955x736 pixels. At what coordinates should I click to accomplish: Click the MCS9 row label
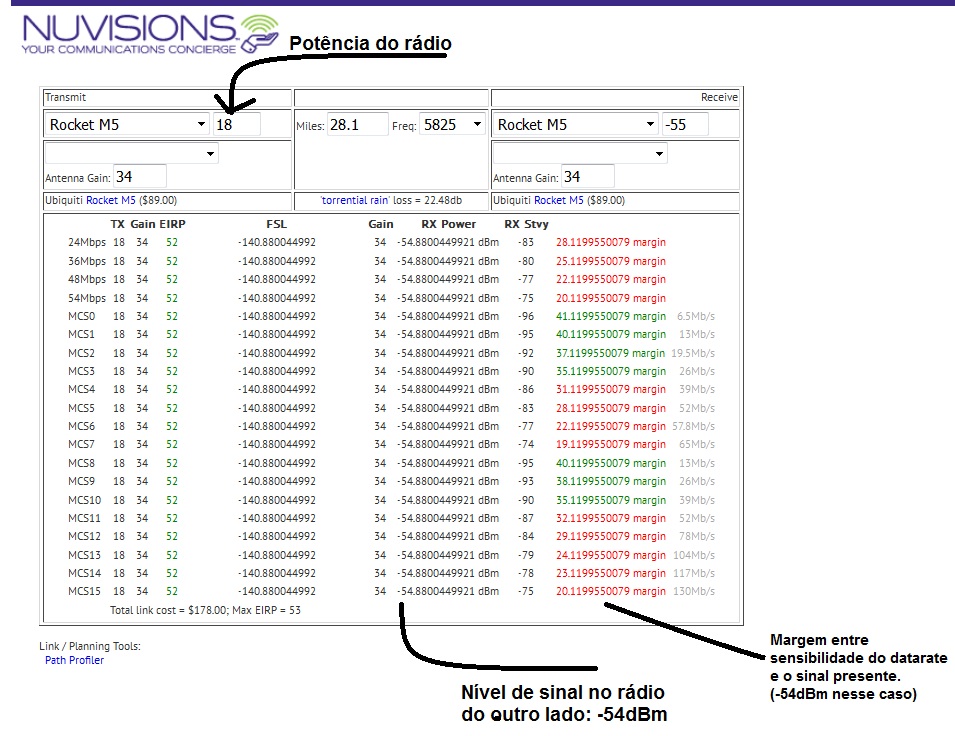point(82,481)
